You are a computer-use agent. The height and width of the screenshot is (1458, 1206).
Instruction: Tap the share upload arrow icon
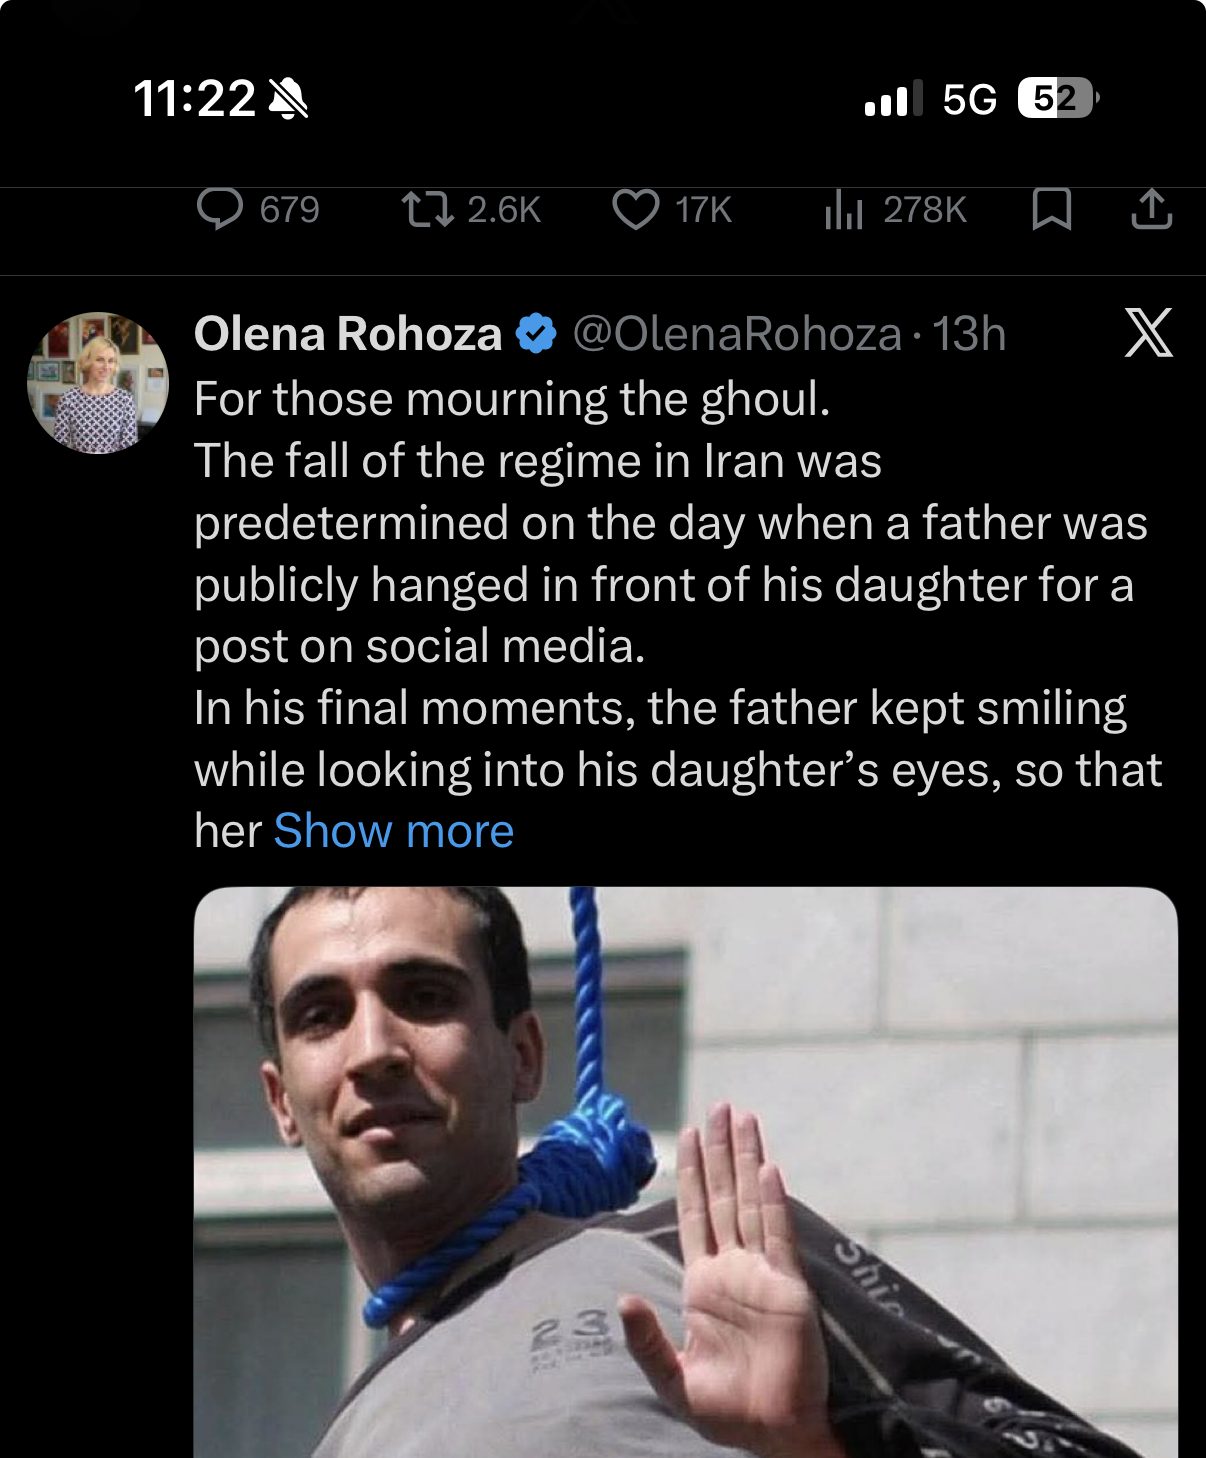point(1151,210)
